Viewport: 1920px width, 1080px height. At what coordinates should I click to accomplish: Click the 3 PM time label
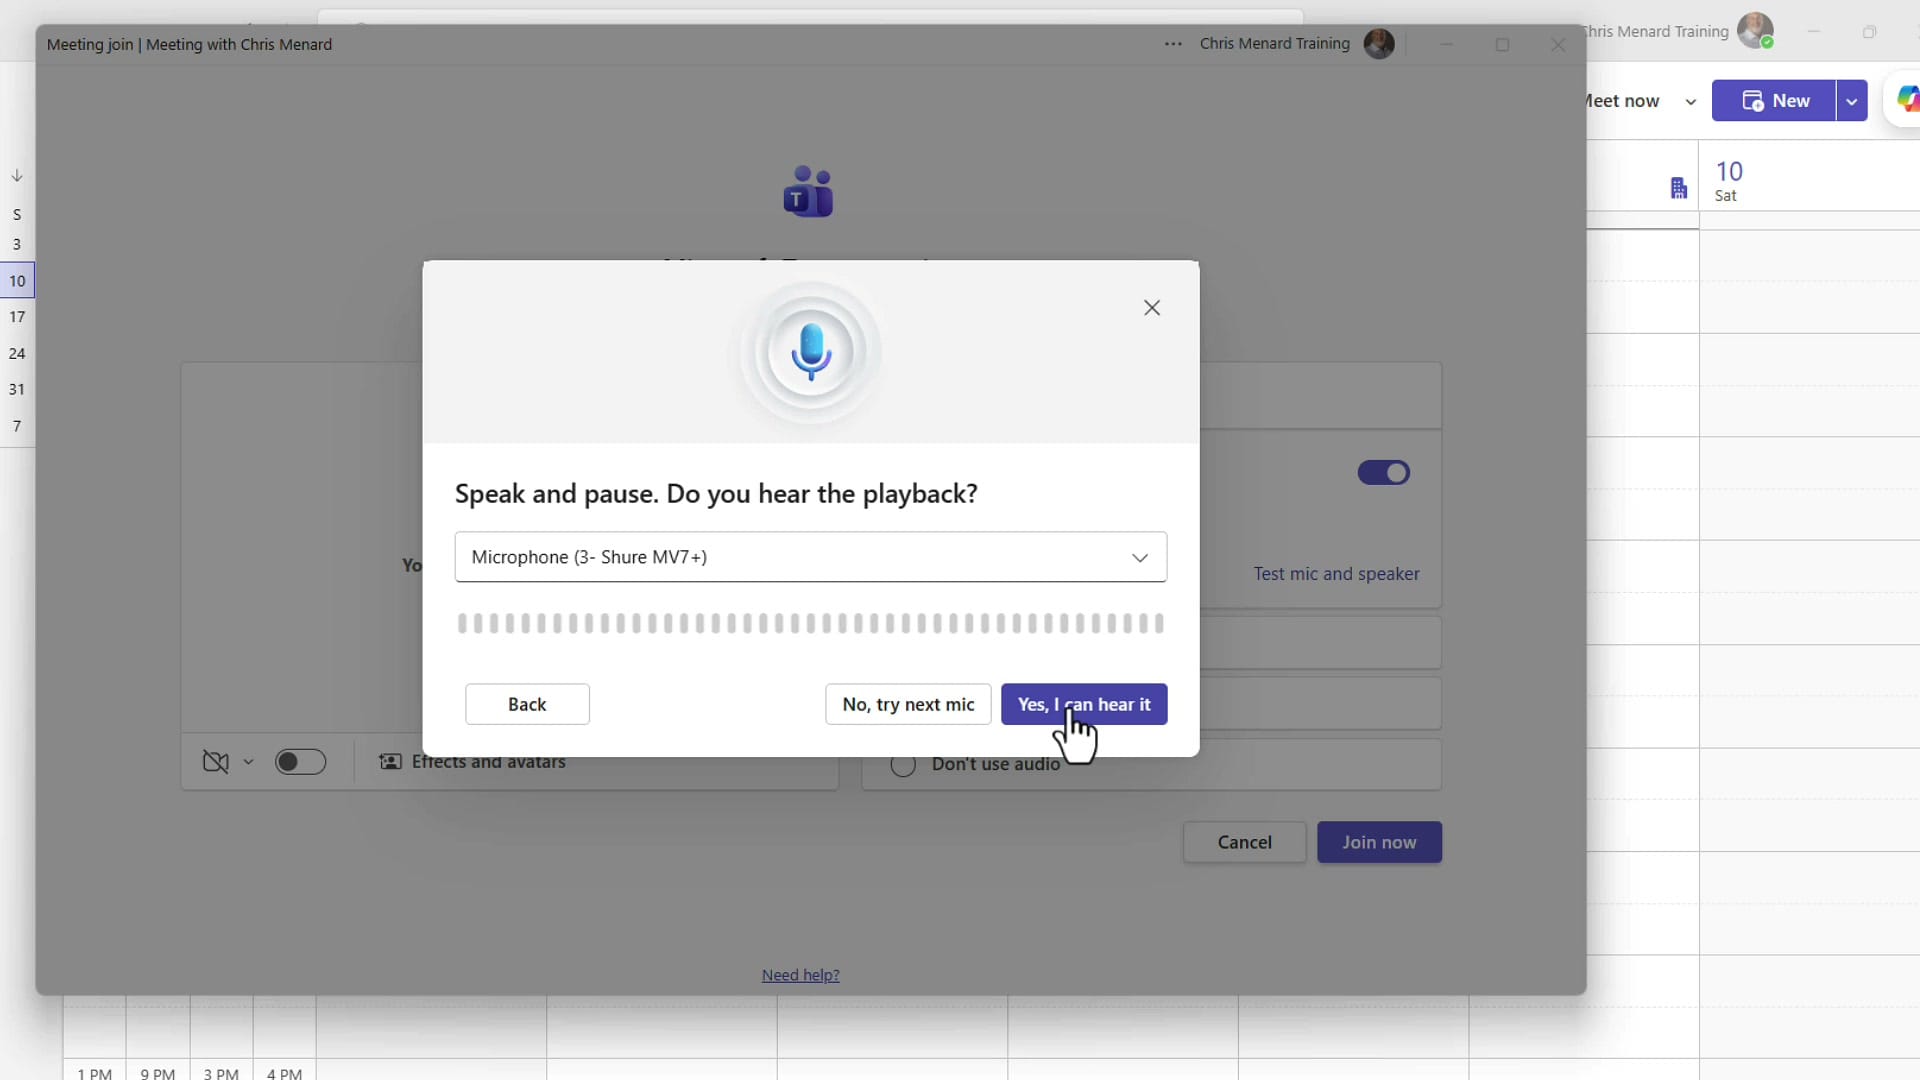tap(221, 1073)
